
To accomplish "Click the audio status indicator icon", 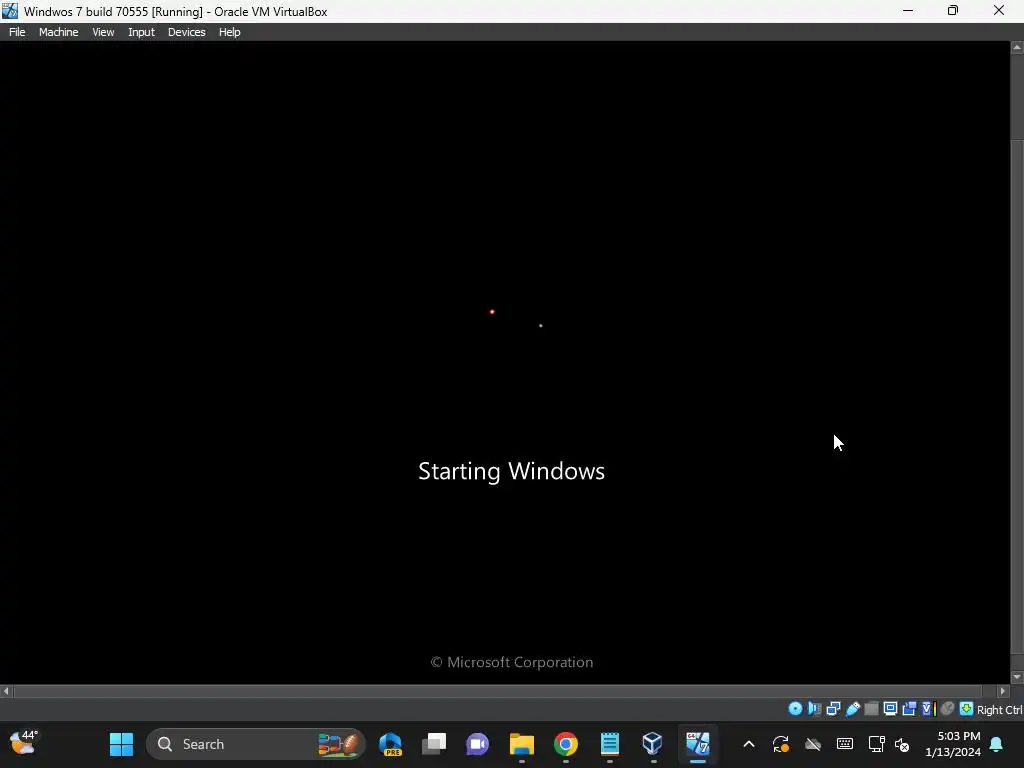I will click(x=814, y=709).
